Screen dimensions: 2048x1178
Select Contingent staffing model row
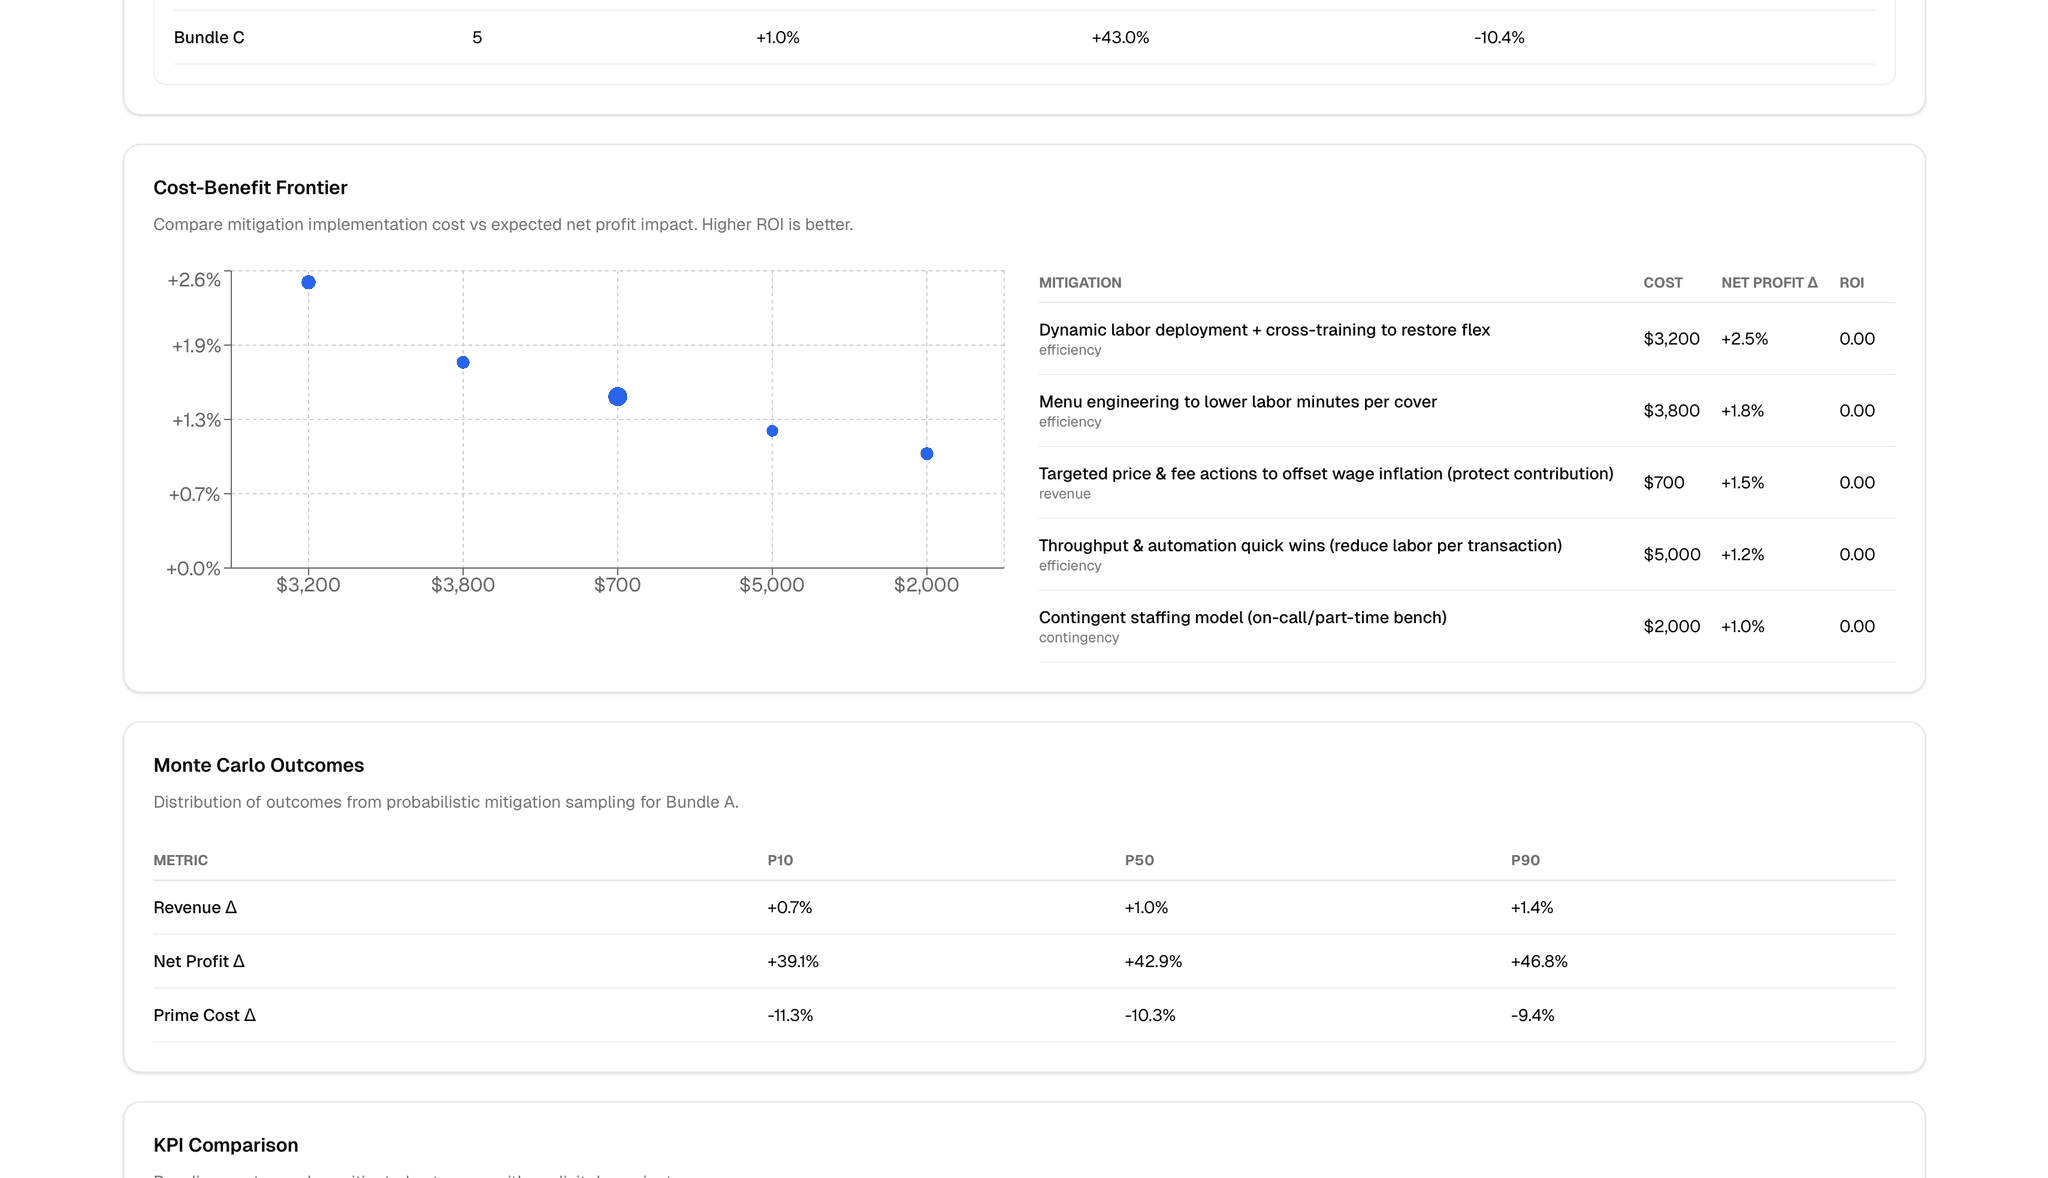pos(1242,626)
